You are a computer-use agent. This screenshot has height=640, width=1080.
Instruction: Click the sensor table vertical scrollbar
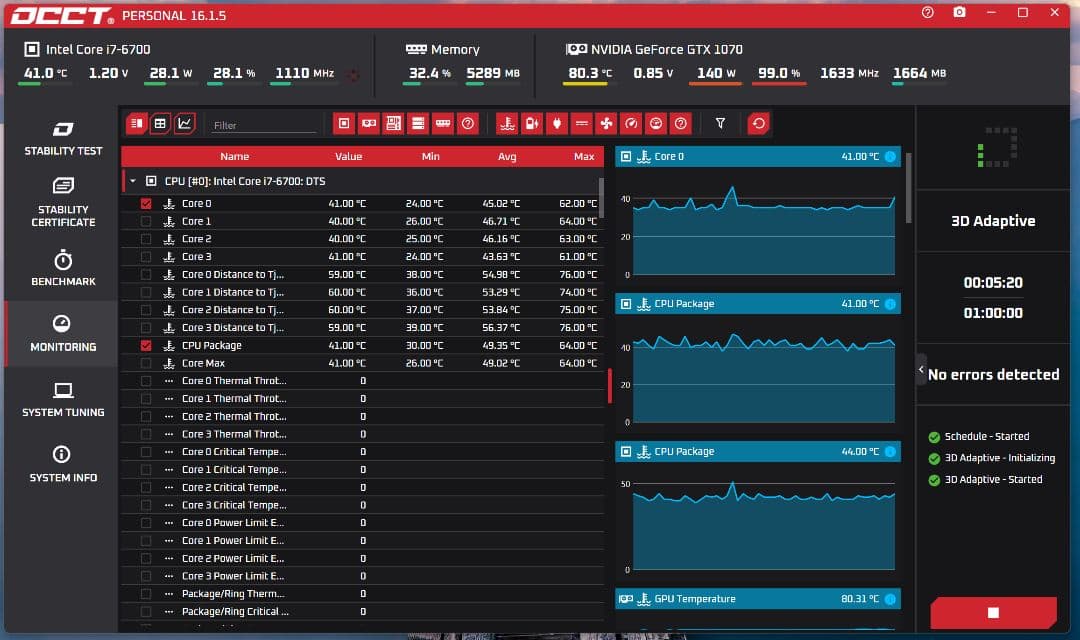tap(601, 198)
